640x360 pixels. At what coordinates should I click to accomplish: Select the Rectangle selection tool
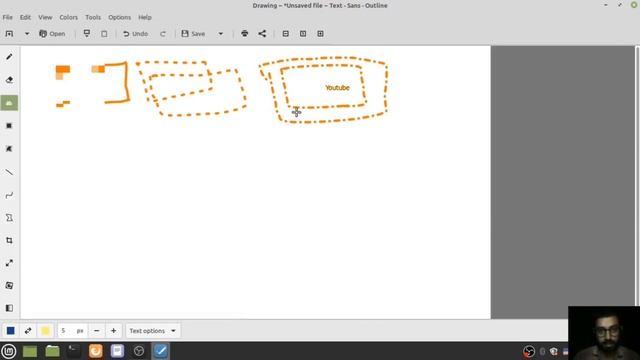pyautogui.click(x=9, y=126)
